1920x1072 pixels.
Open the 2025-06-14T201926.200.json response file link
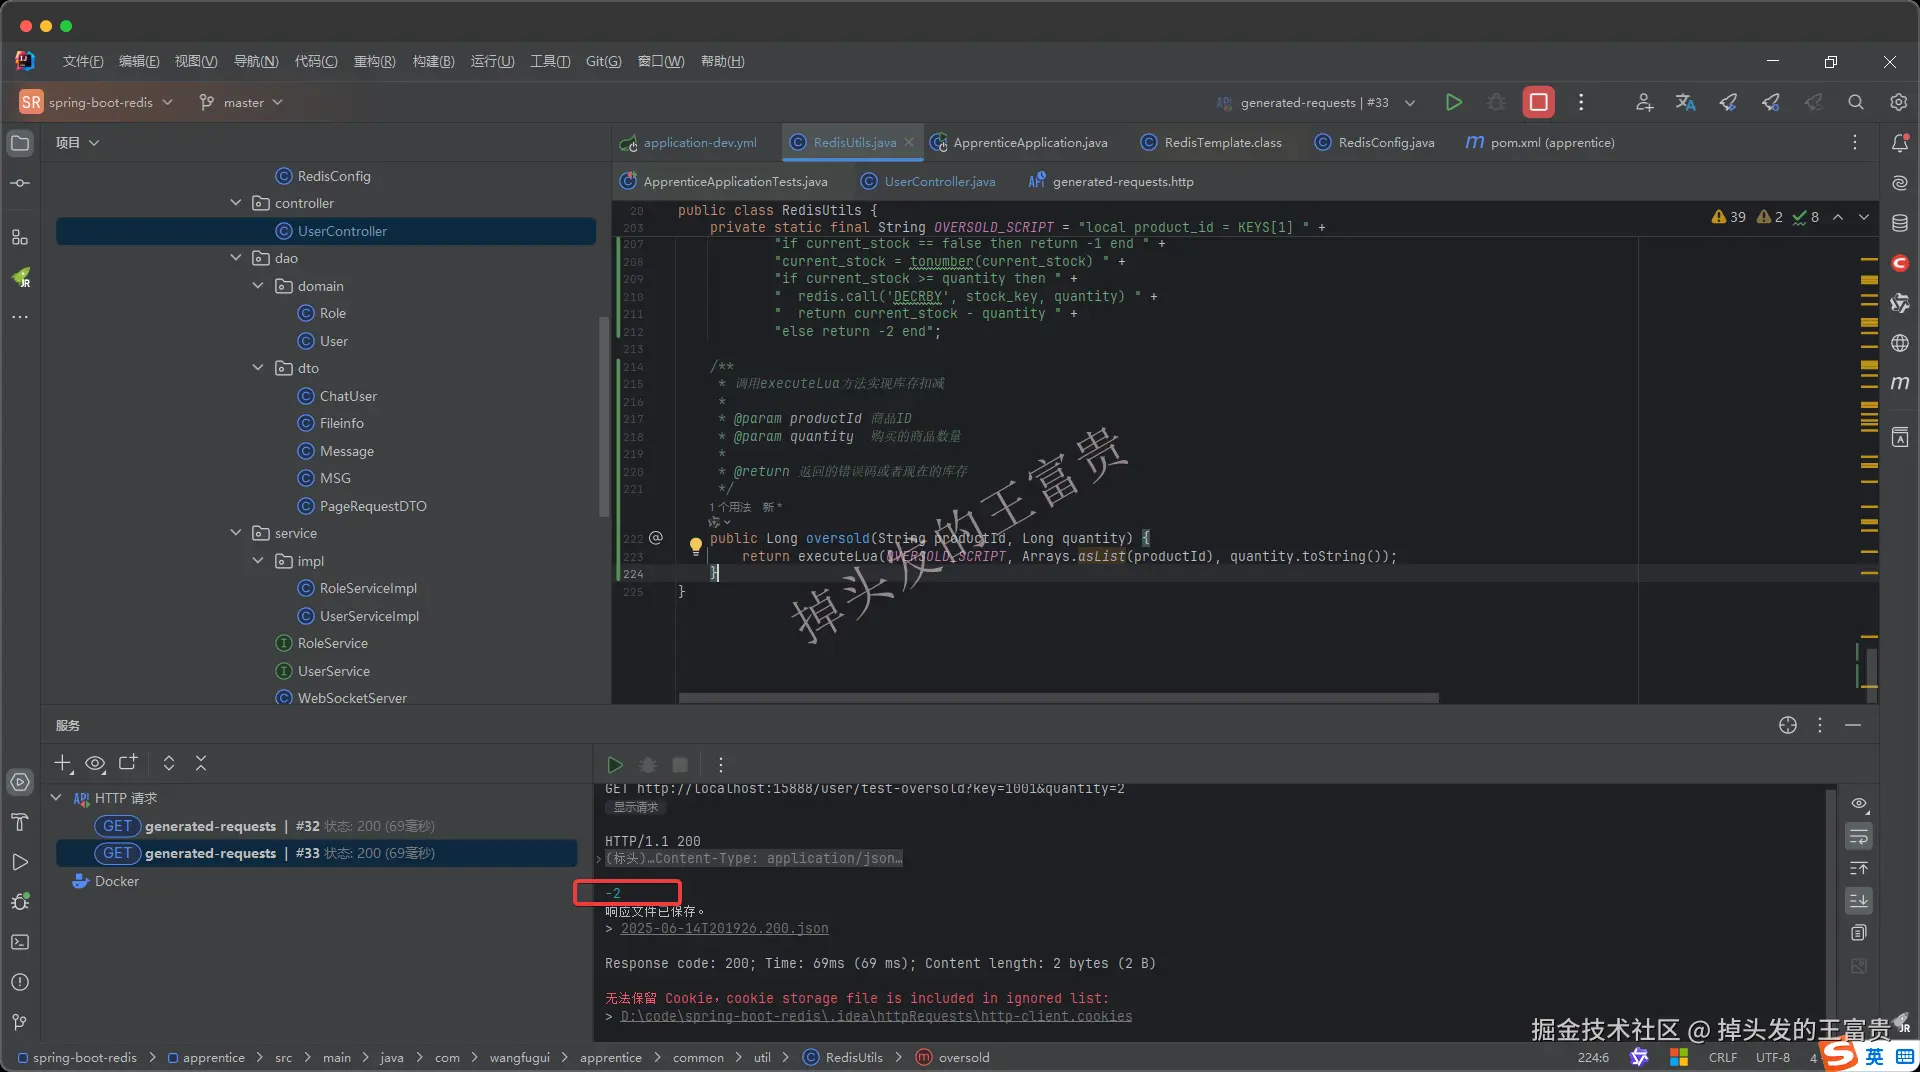pyautogui.click(x=724, y=928)
